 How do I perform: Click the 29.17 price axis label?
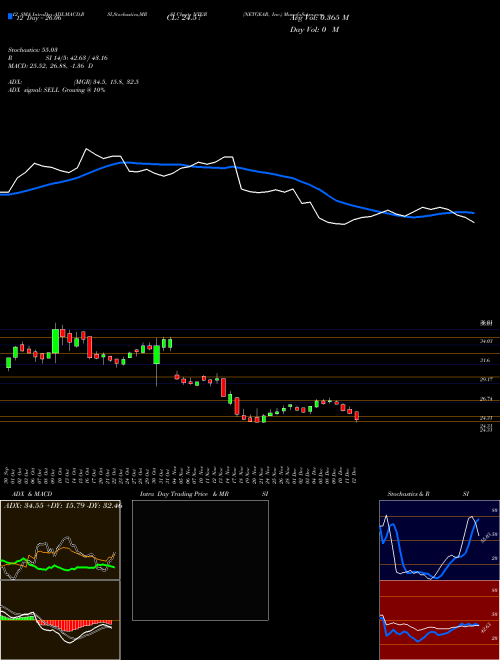click(487, 380)
